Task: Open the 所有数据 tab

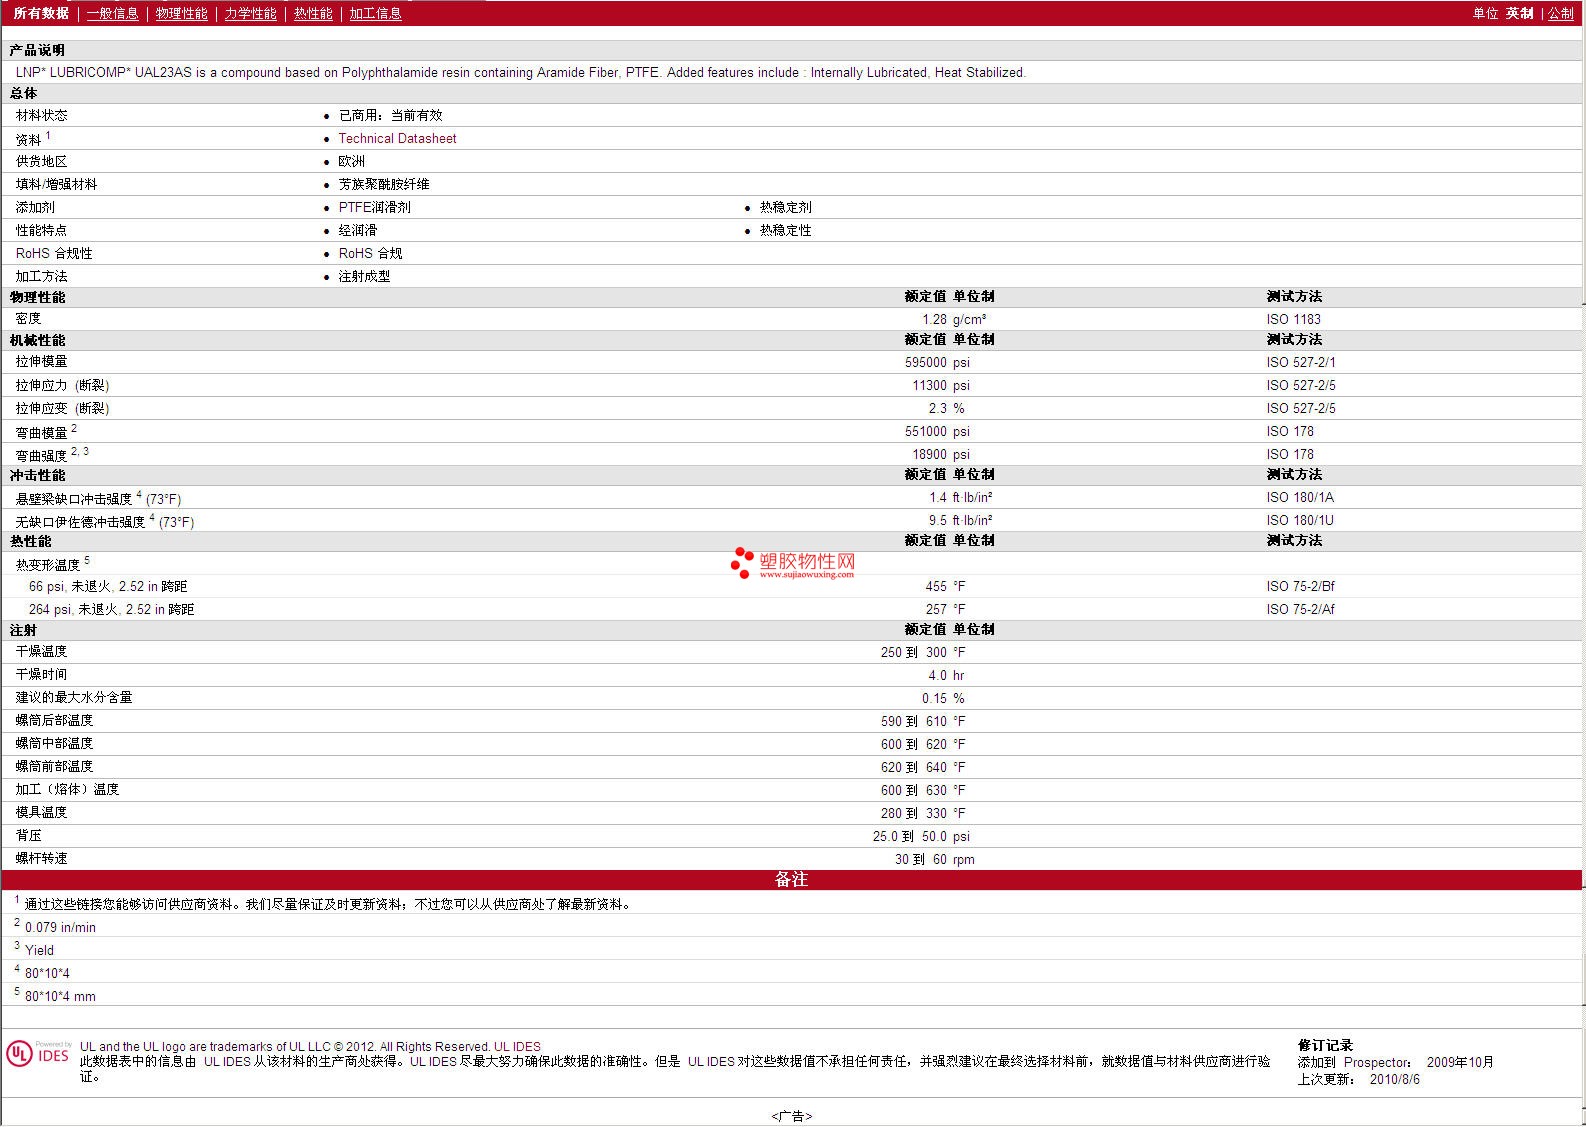Action: pos(41,13)
